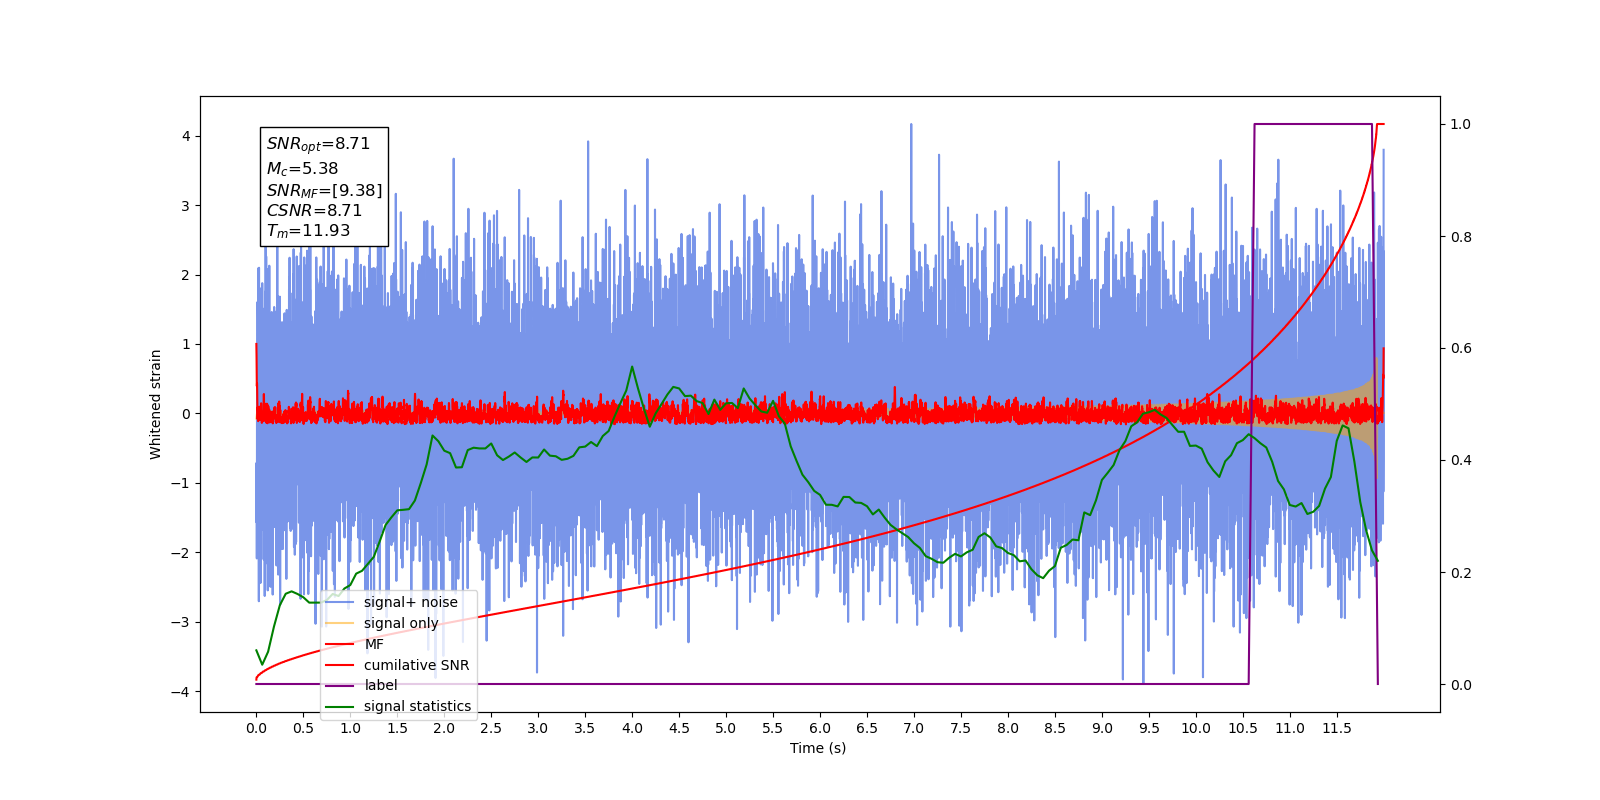Click the 1.0 tick on right axis

coord(1461,125)
